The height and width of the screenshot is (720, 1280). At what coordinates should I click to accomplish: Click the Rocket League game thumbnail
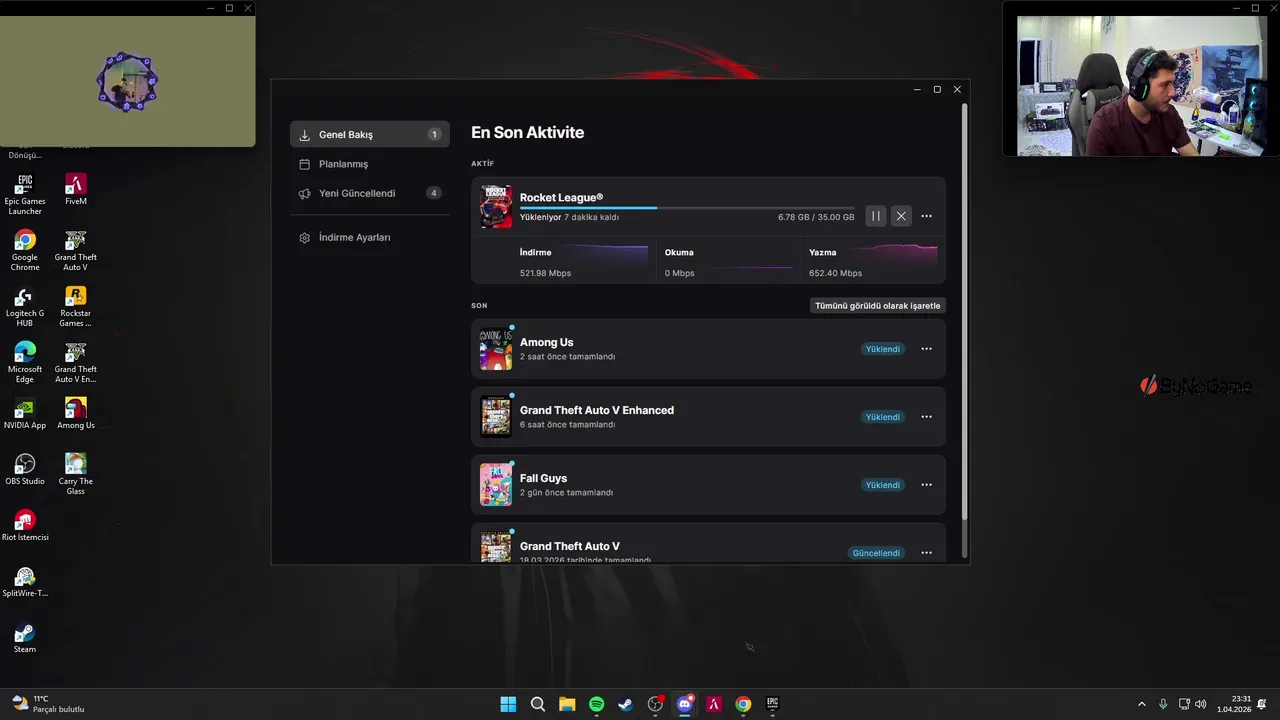[x=496, y=207]
